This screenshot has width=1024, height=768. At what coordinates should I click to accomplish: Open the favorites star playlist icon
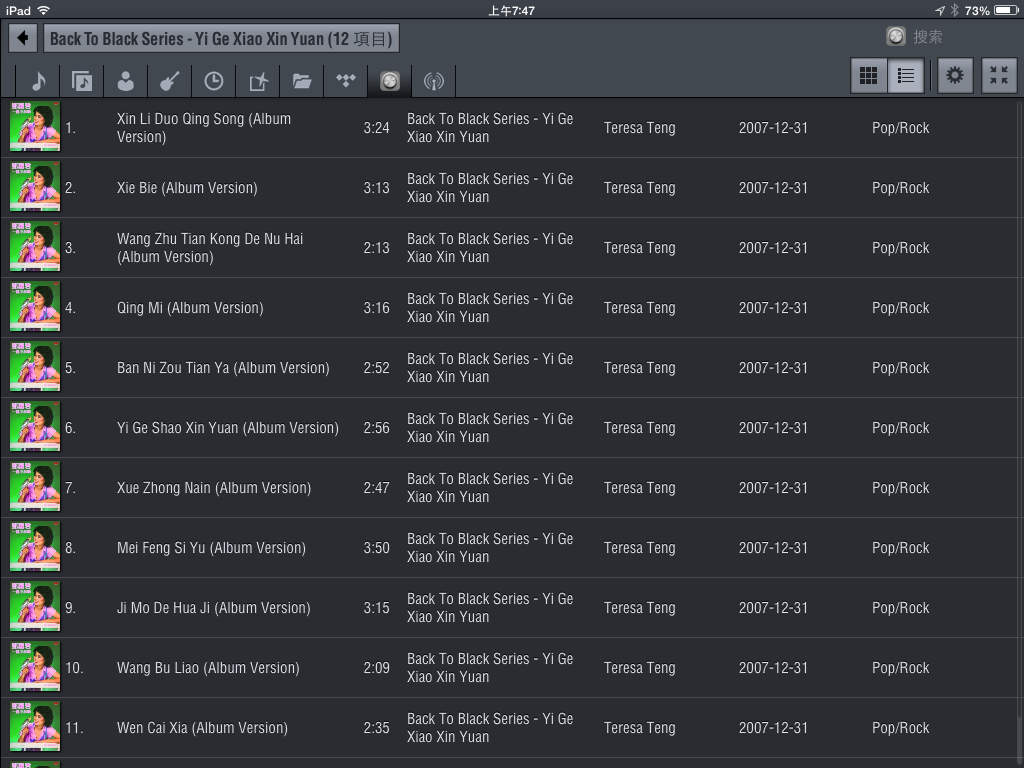[x=258, y=81]
